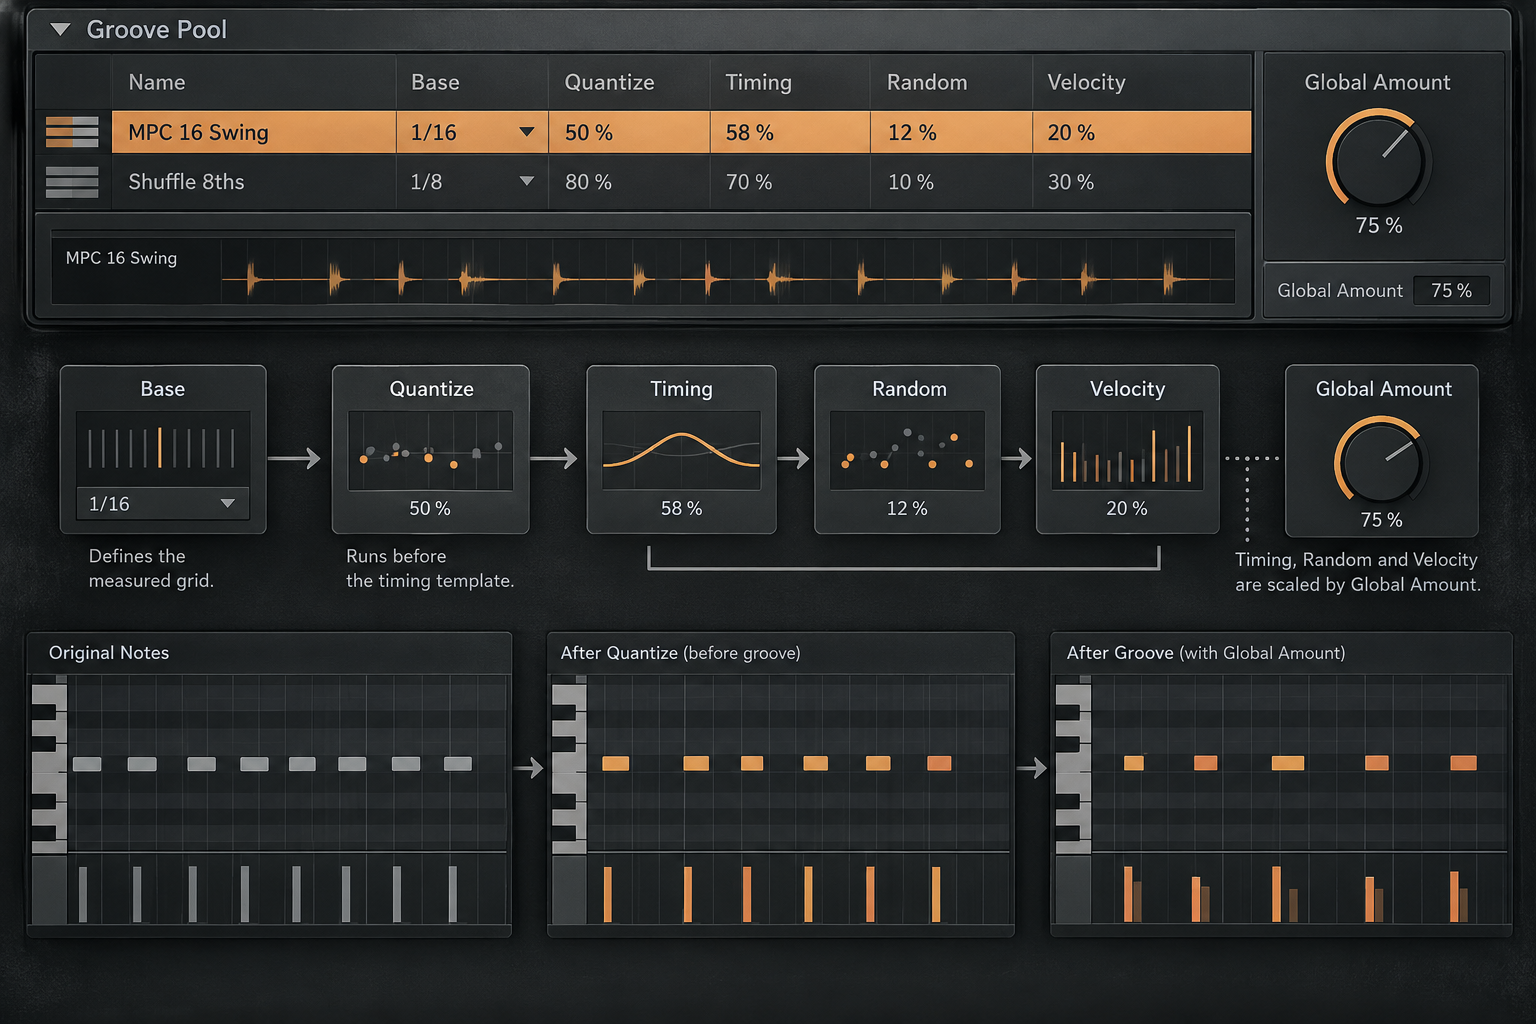Click the Global Amount knob in the flow card
Viewport: 1536px width, 1024px height.
(x=1381, y=462)
